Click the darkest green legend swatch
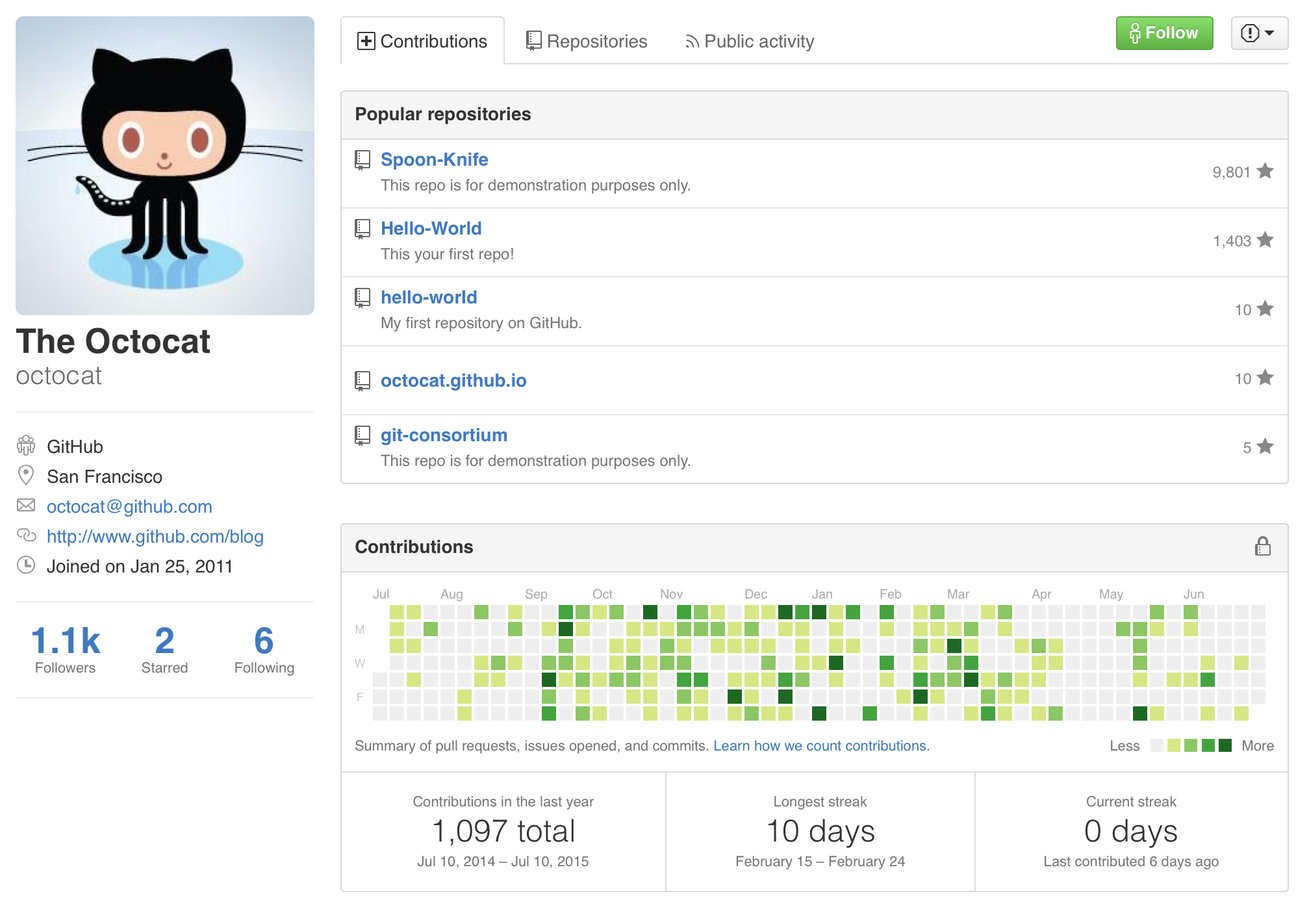1309x900 pixels. tap(1225, 745)
